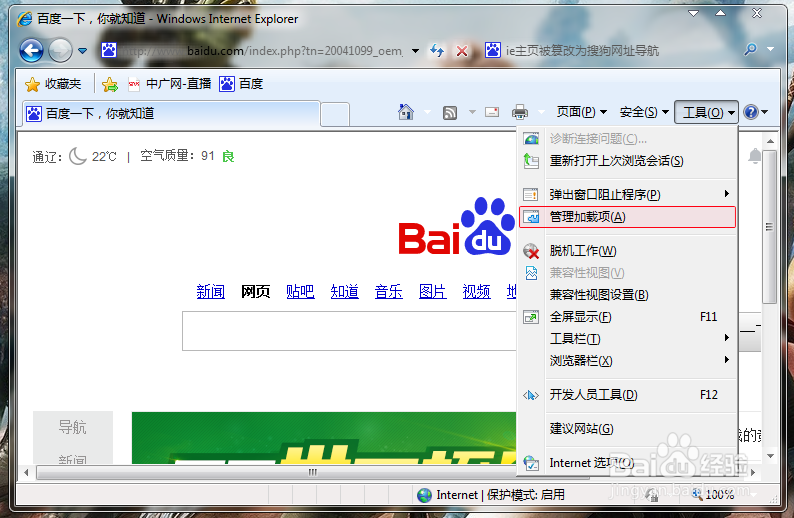Open a new blank tab

[x=335, y=114]
